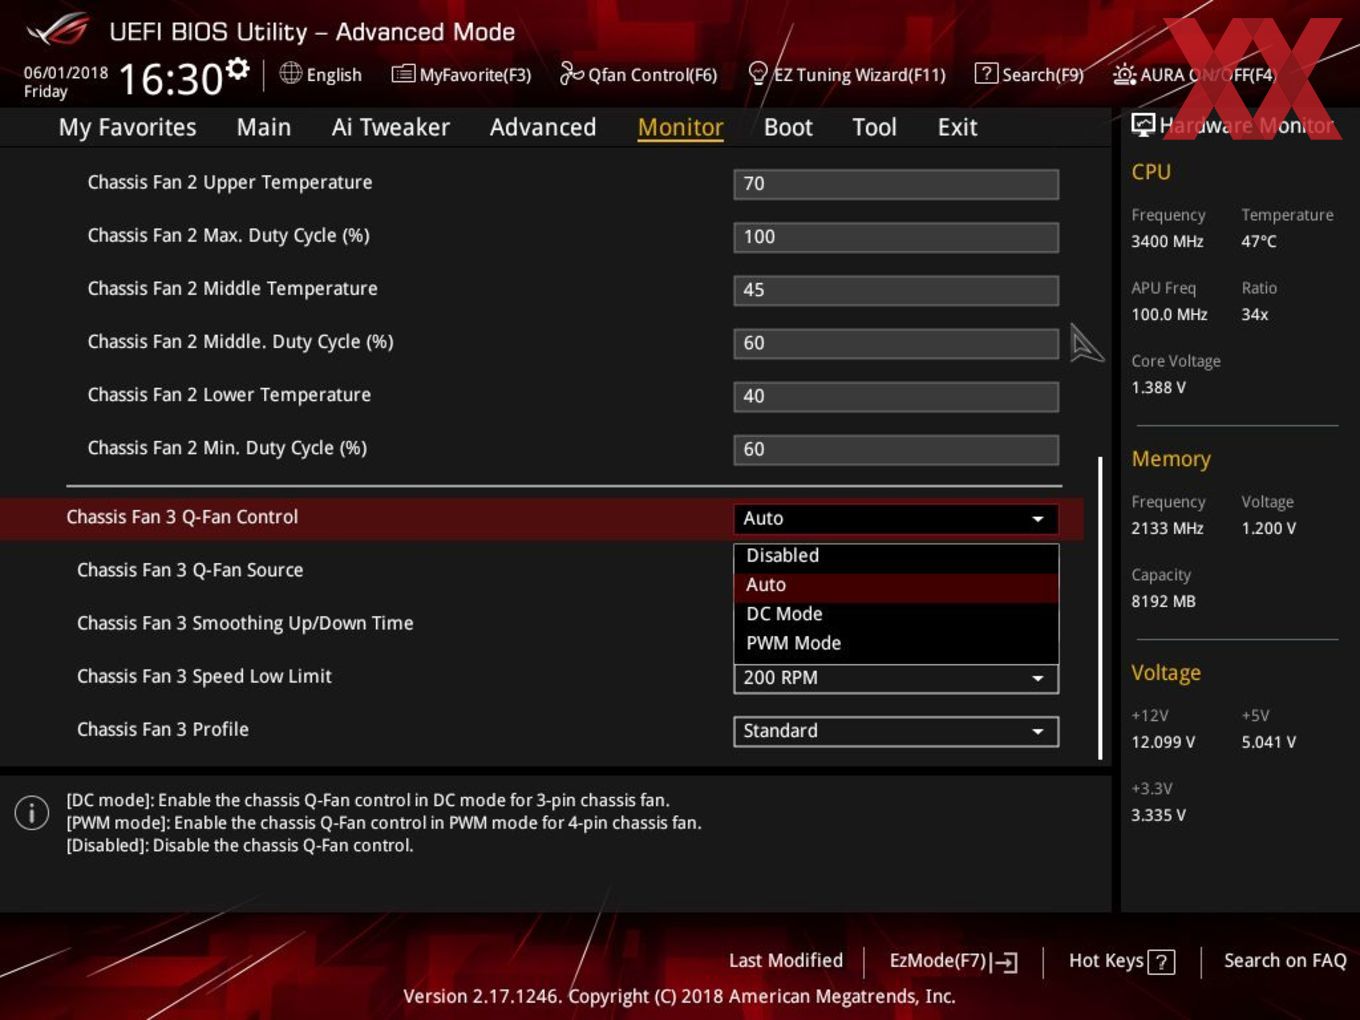The image size is (1360, 1020).
Task: Click Ratio value 34x
Action: coord(1255,315)
